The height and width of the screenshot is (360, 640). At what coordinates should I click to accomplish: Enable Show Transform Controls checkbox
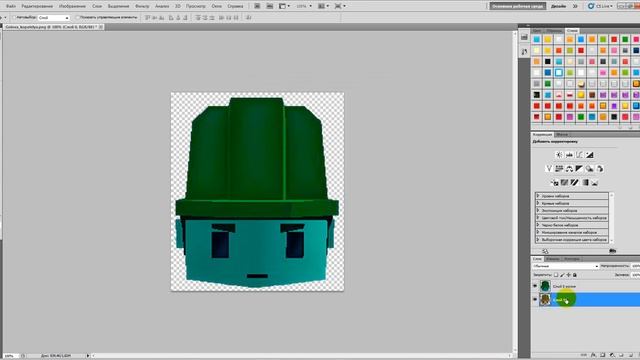pos(78,18)
